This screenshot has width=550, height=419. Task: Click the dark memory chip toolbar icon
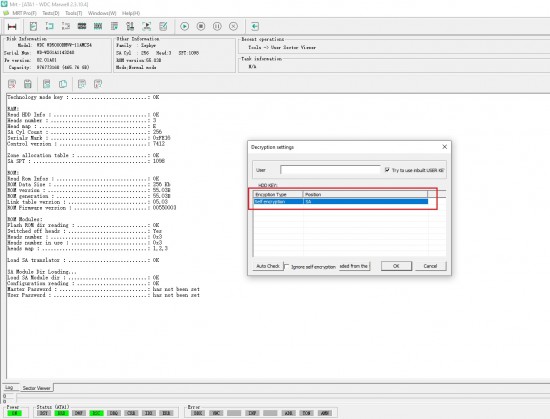[x=82, y=26]
